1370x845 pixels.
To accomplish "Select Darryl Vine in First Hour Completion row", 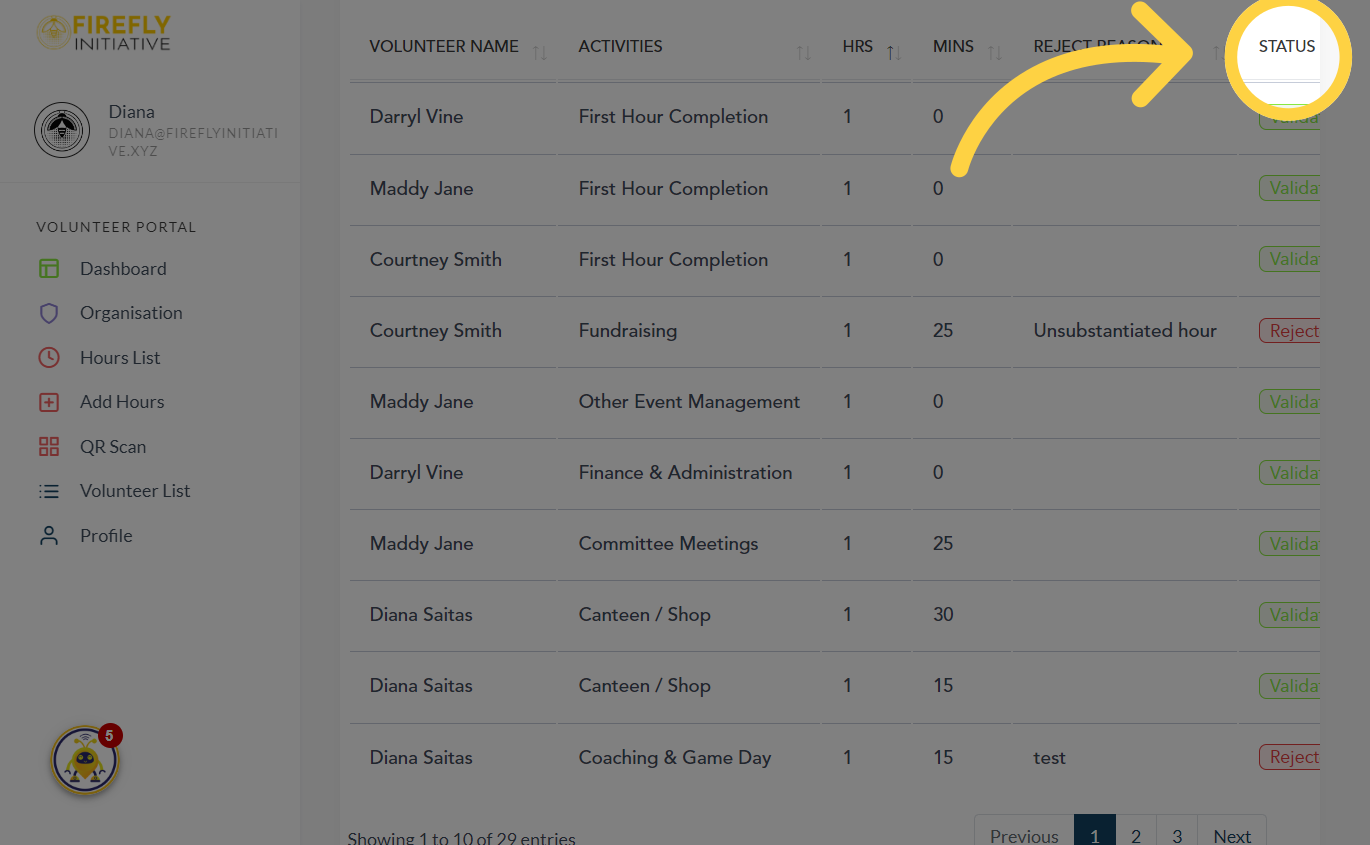I will 417,117.
